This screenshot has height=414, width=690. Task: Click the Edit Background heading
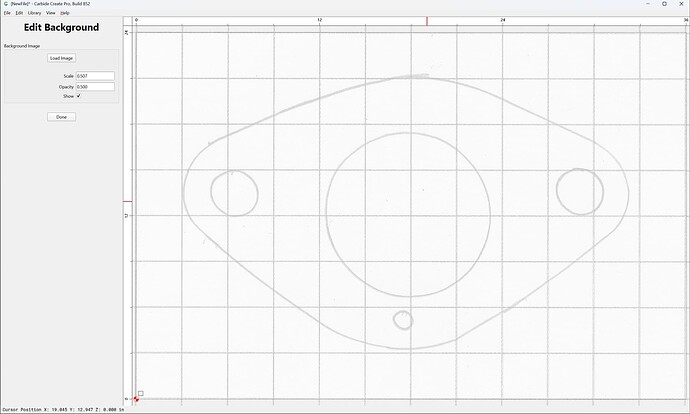click(x=61, y=27)
